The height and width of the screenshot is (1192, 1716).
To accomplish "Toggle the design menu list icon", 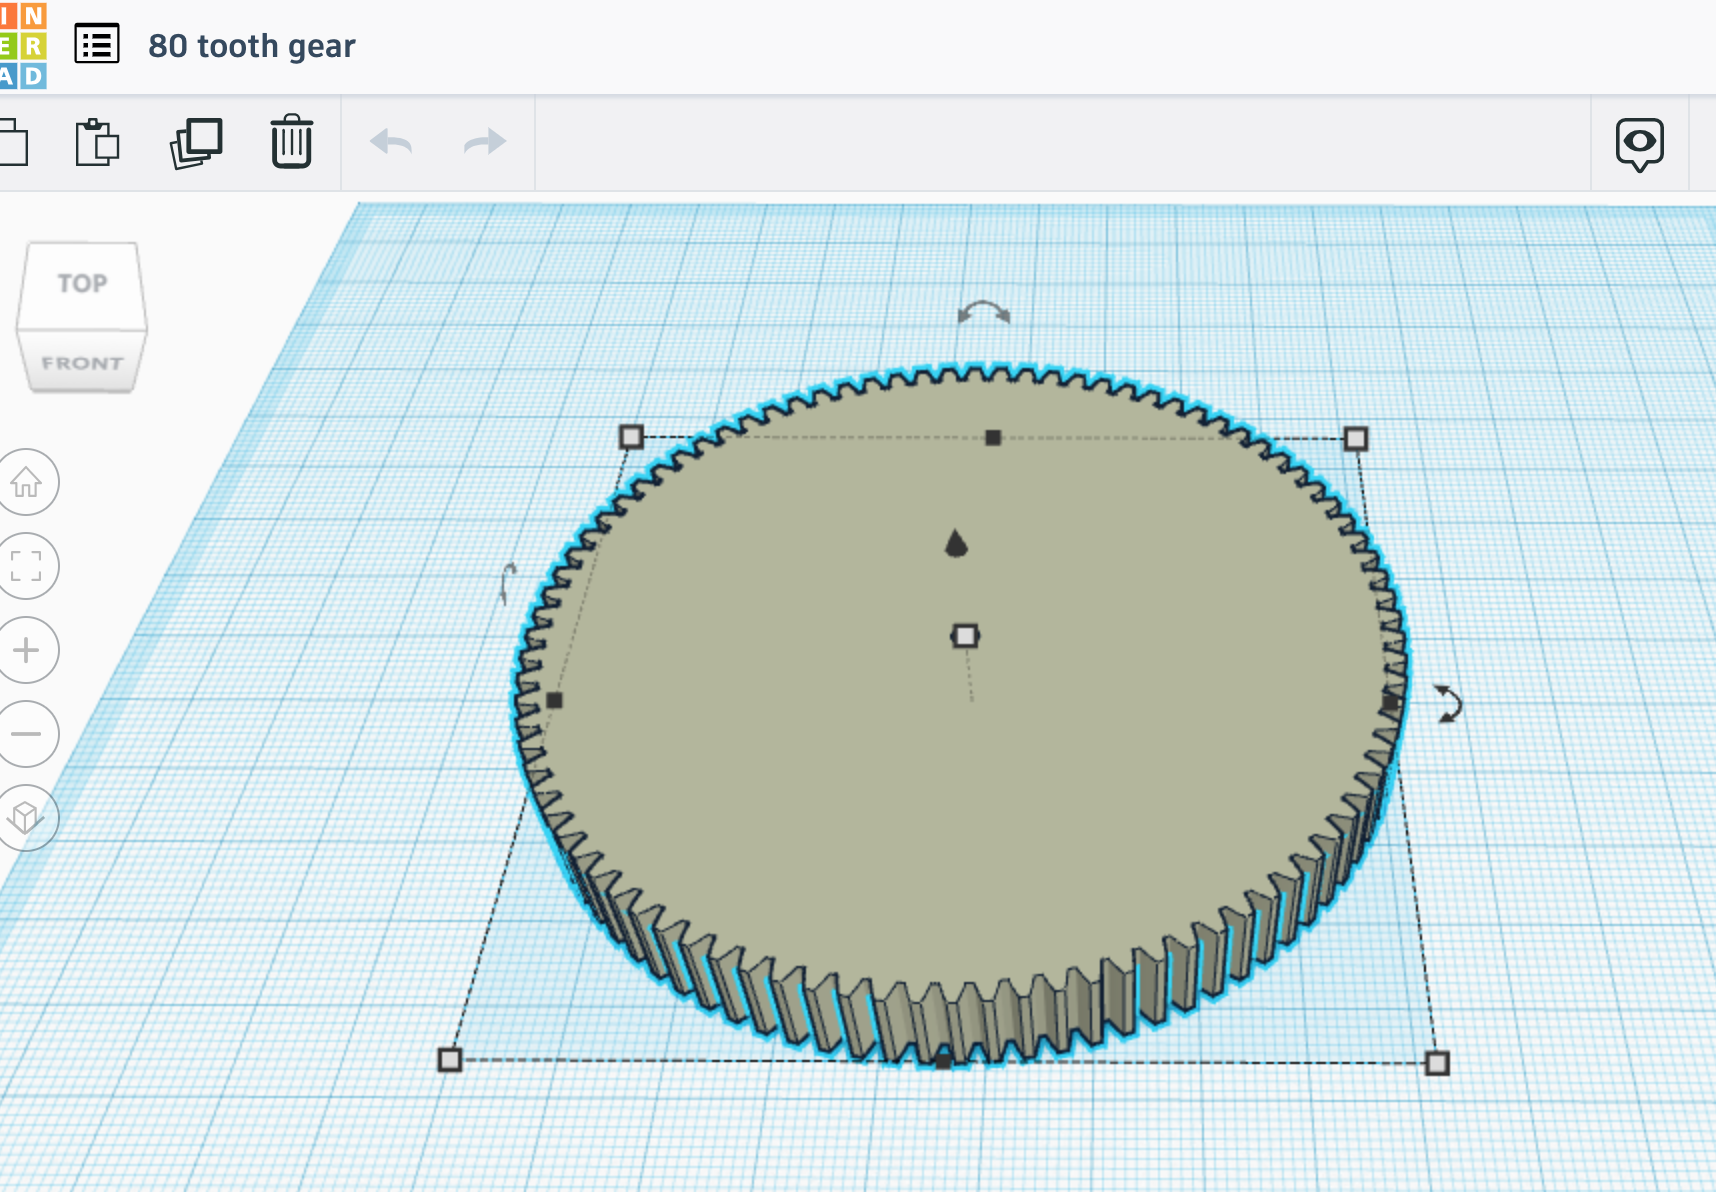I will click(96, 45).
